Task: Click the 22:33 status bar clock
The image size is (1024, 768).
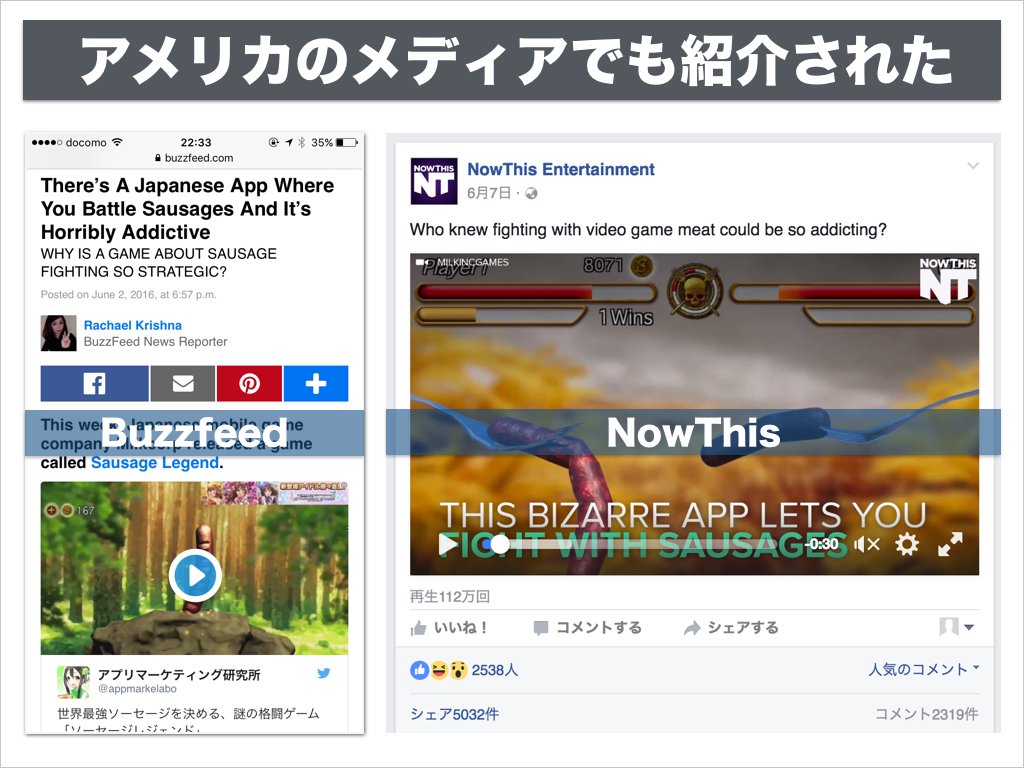Action: click(196, 142)
